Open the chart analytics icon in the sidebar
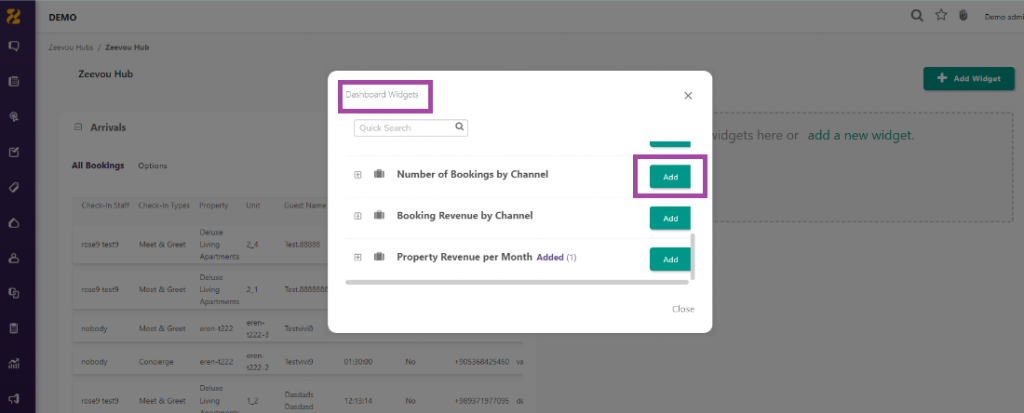The image size is (1024, 413). click(x=14, y=363)
